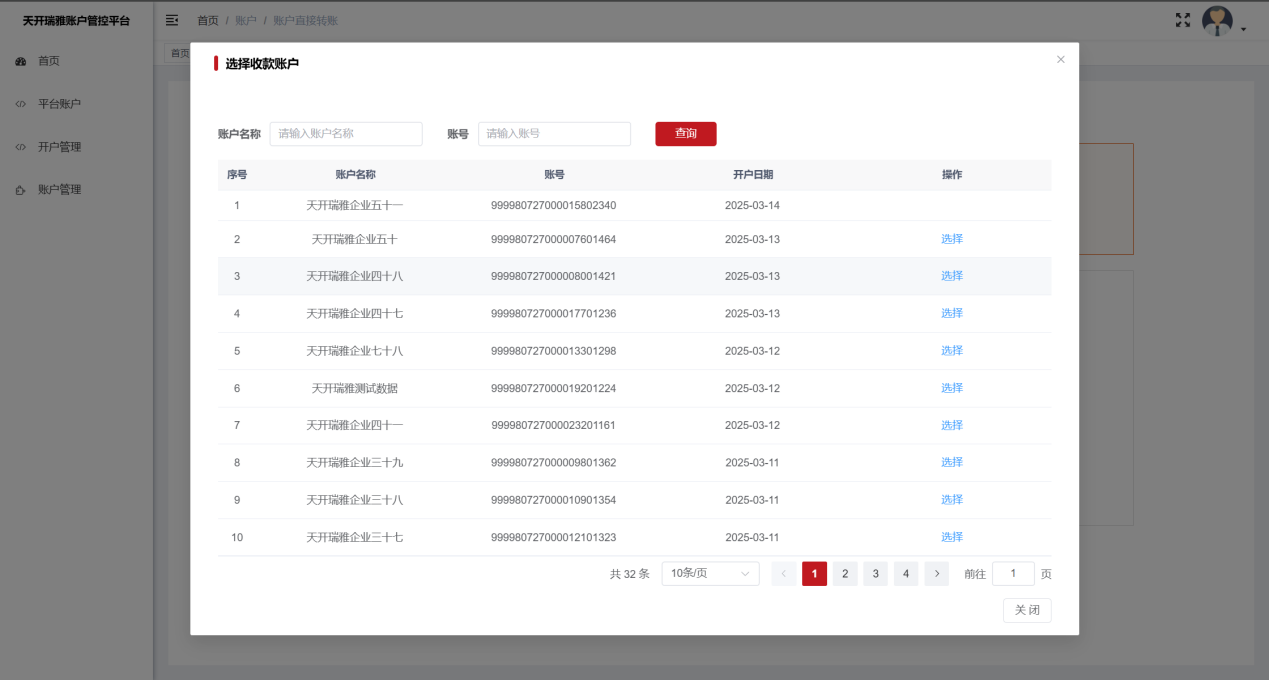Click the 前往 page number input box
The width and height of the screenshot is (1269, 680).
tap(1013, 574)
